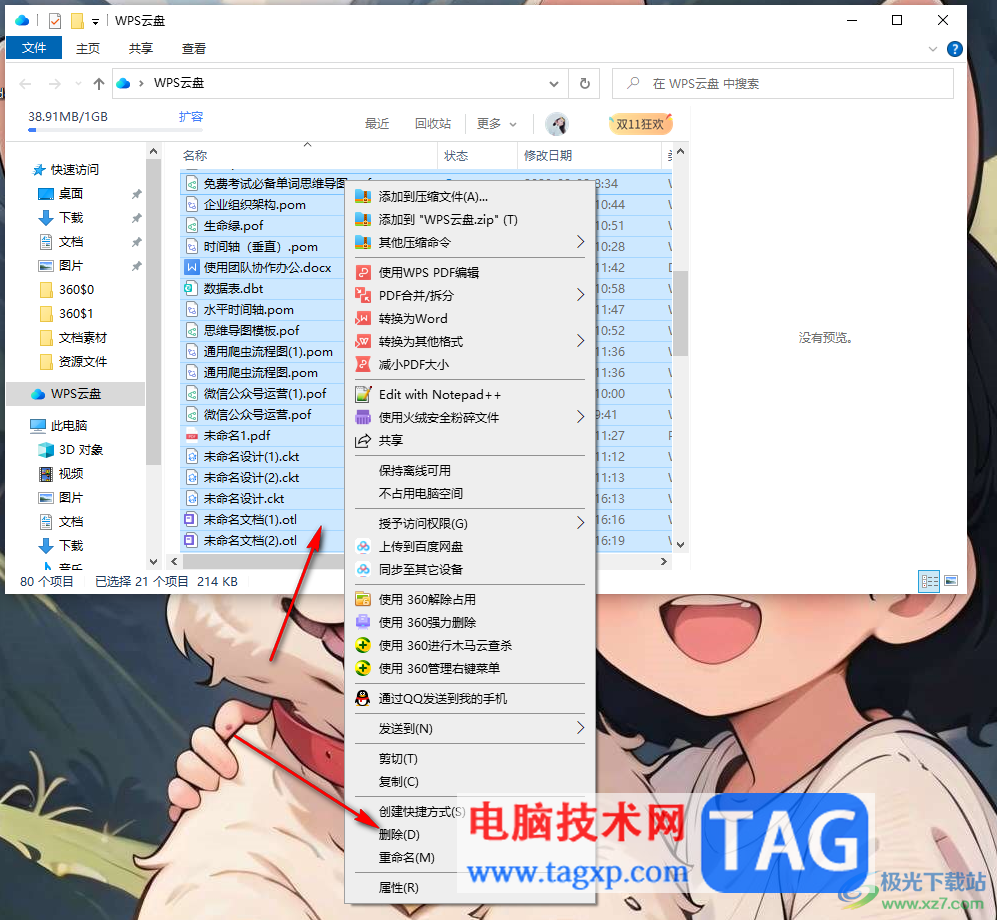Open the address bar history dropdown
997x920 pixels.
554,83
